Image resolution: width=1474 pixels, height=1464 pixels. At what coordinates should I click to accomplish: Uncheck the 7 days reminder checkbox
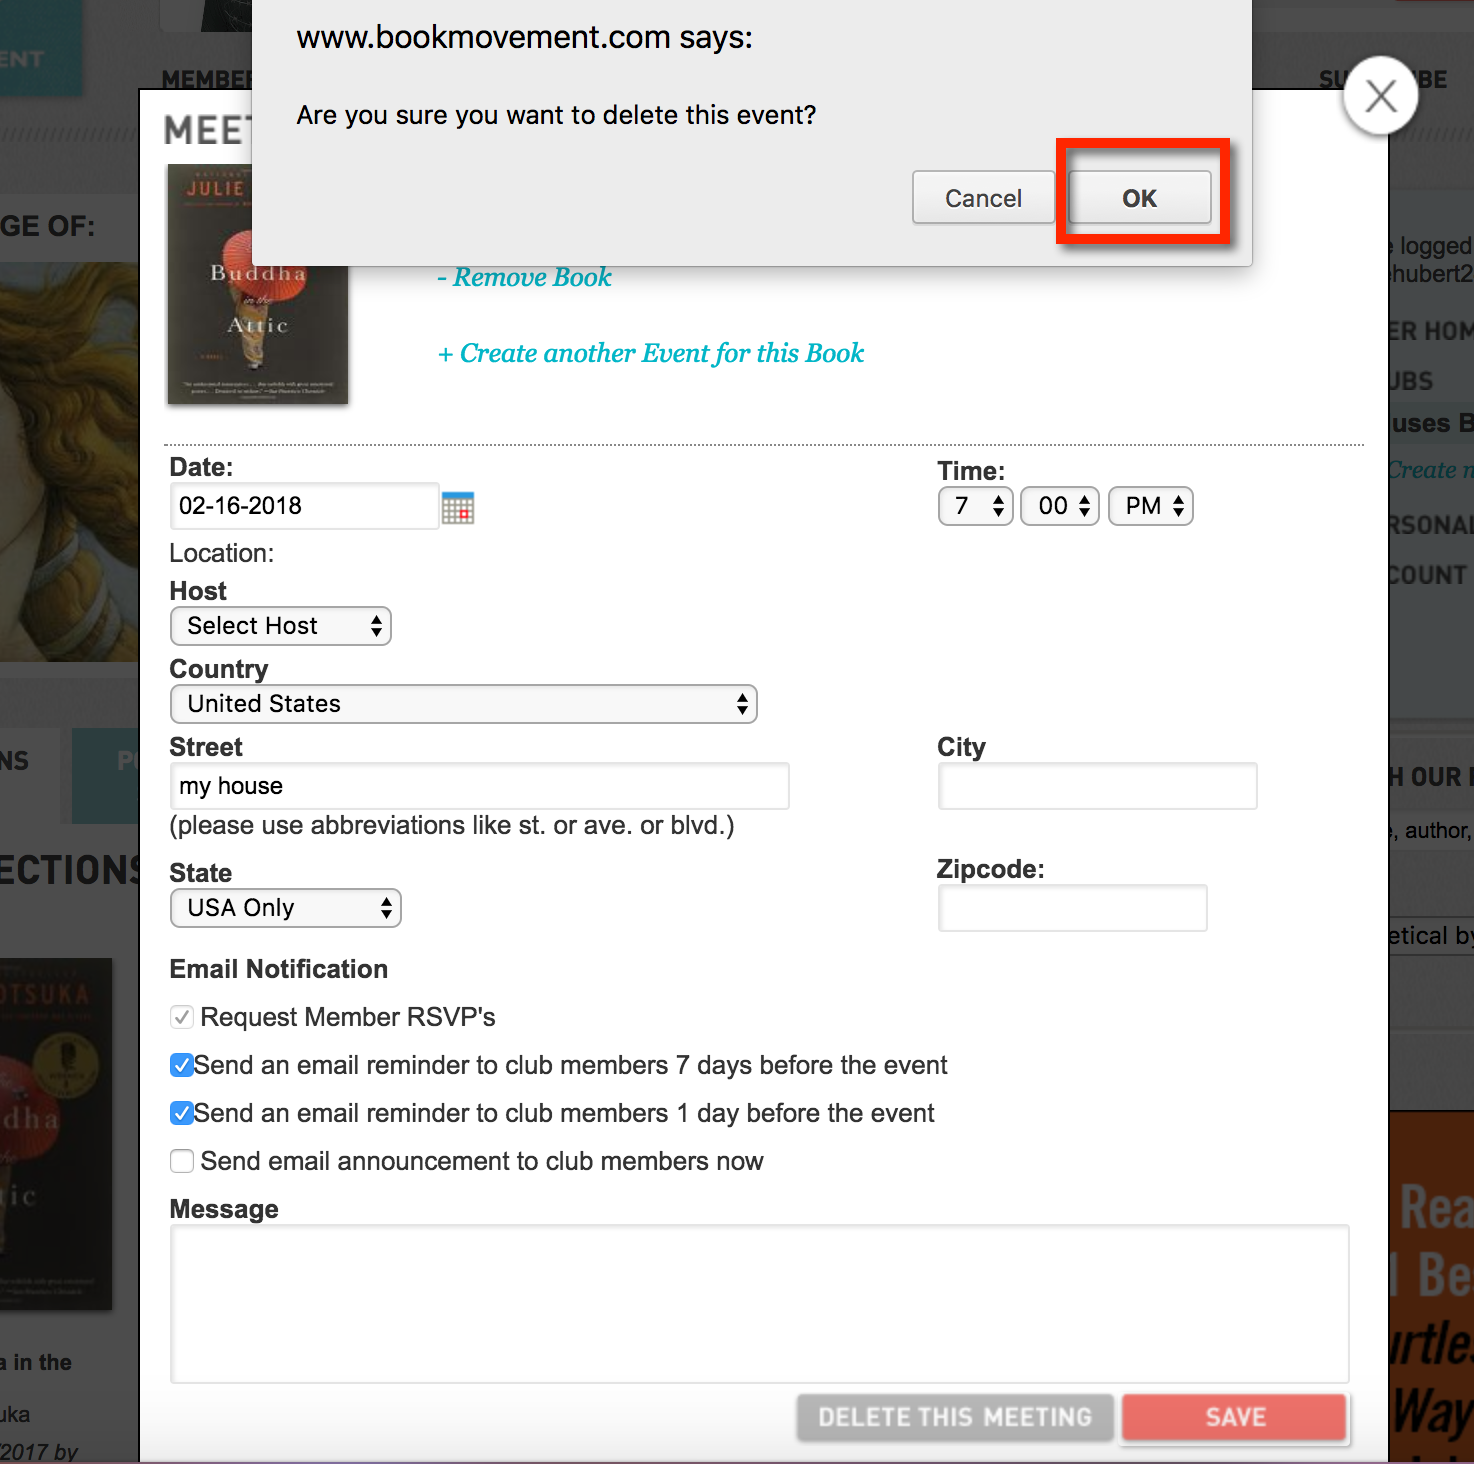[x=182, y=1065]
